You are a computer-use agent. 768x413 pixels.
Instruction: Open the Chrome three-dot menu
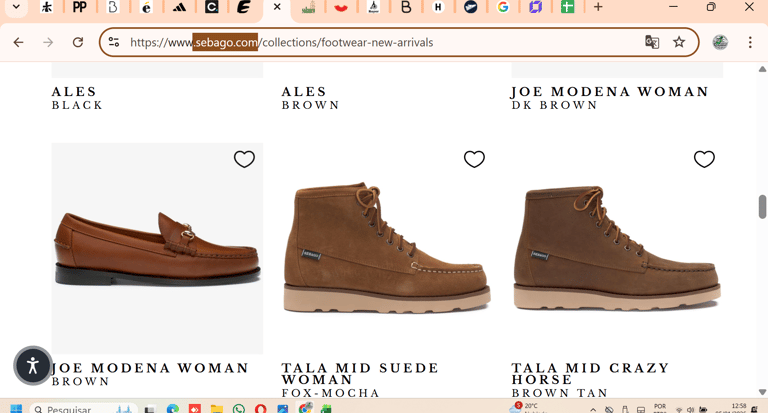pos(750,43)
